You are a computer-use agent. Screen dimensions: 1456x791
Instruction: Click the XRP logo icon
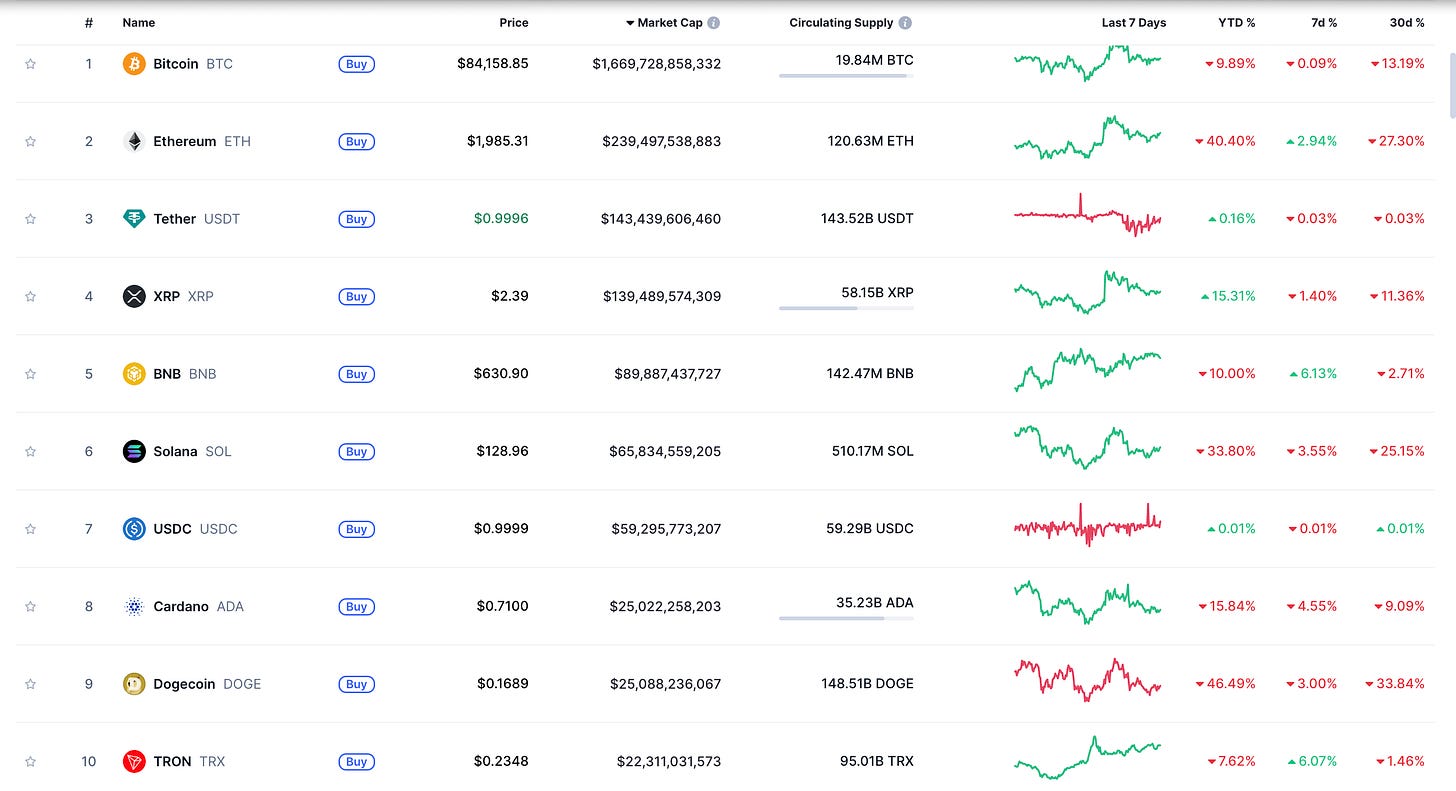pos(134,296)
